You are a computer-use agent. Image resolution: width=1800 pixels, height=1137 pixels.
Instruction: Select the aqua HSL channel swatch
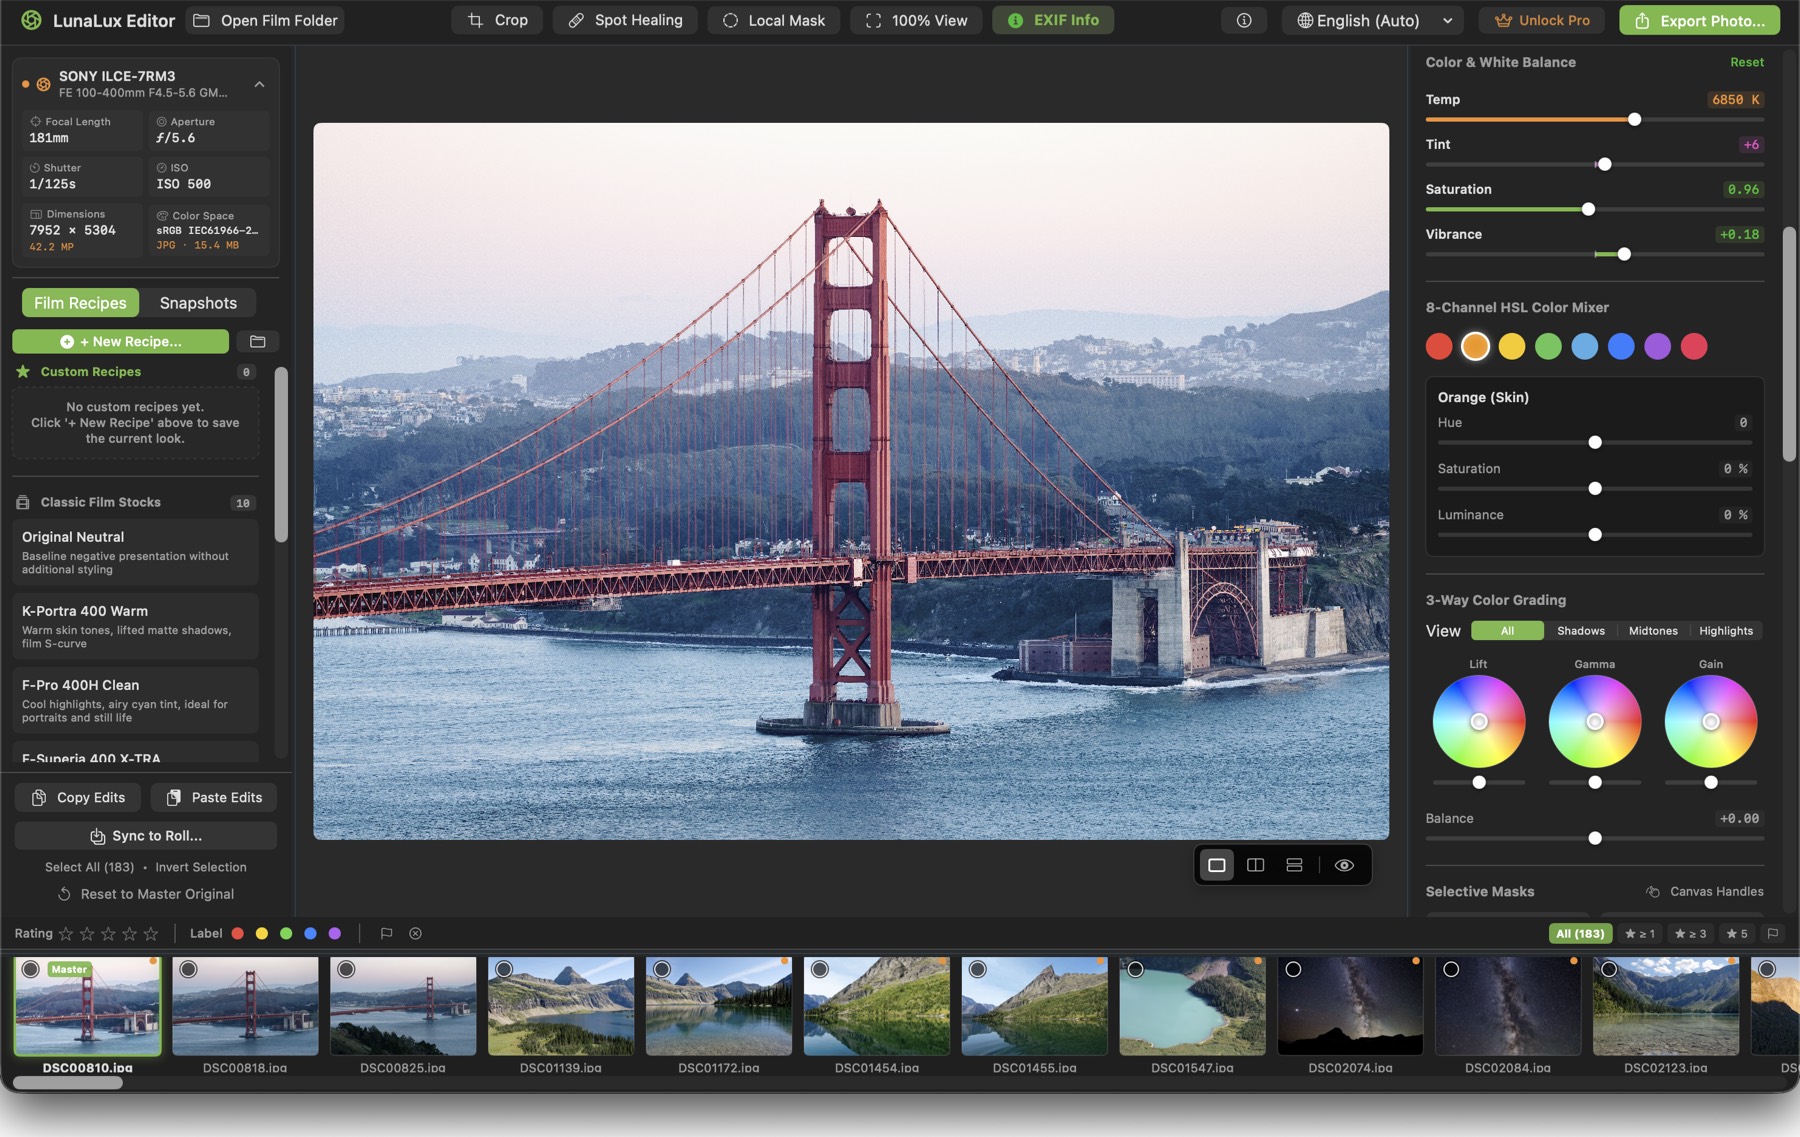point(1585,346)
